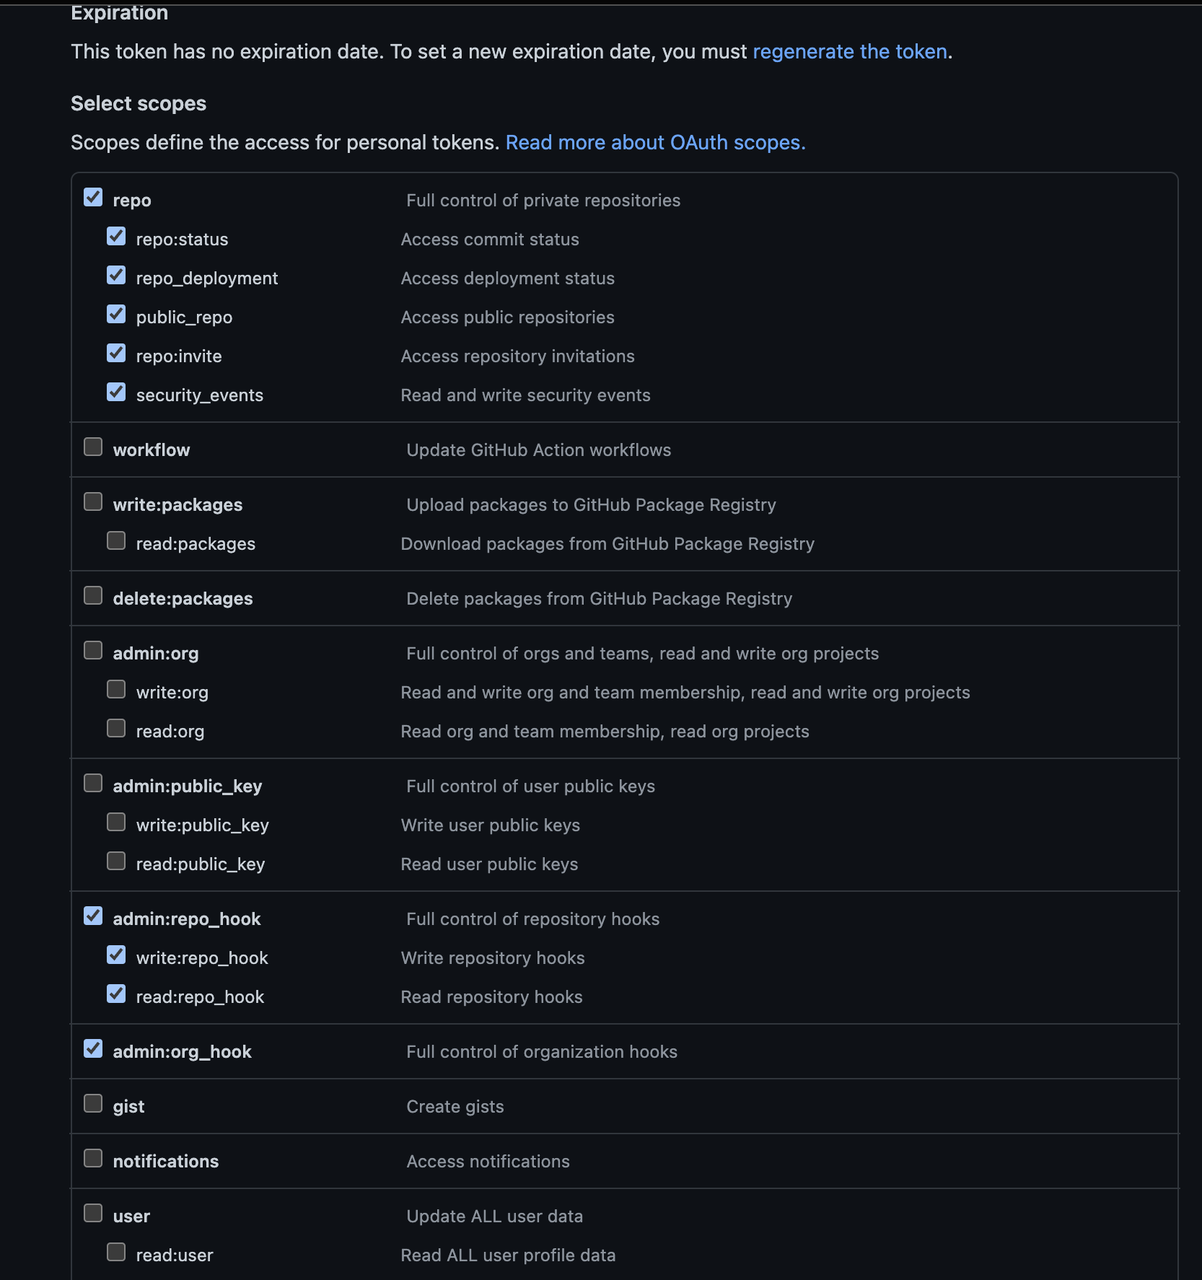This screenshot has width=1202, height=1280.
Task: Uncheck the repo scope checkbox
Action: click(93, 198)
